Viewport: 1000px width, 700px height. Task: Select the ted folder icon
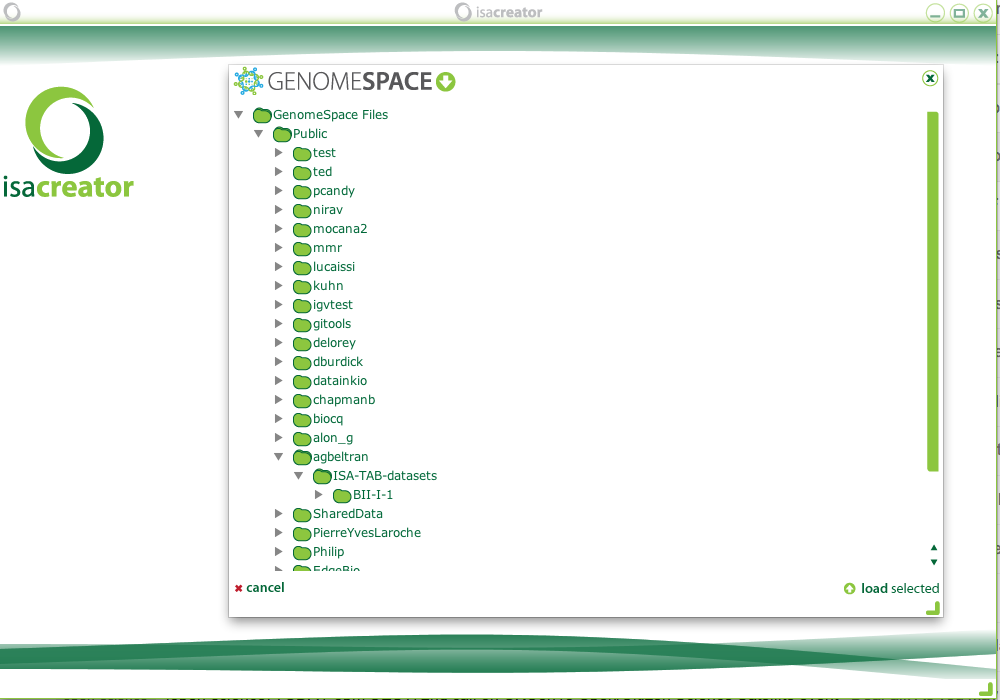click(302, 173)
